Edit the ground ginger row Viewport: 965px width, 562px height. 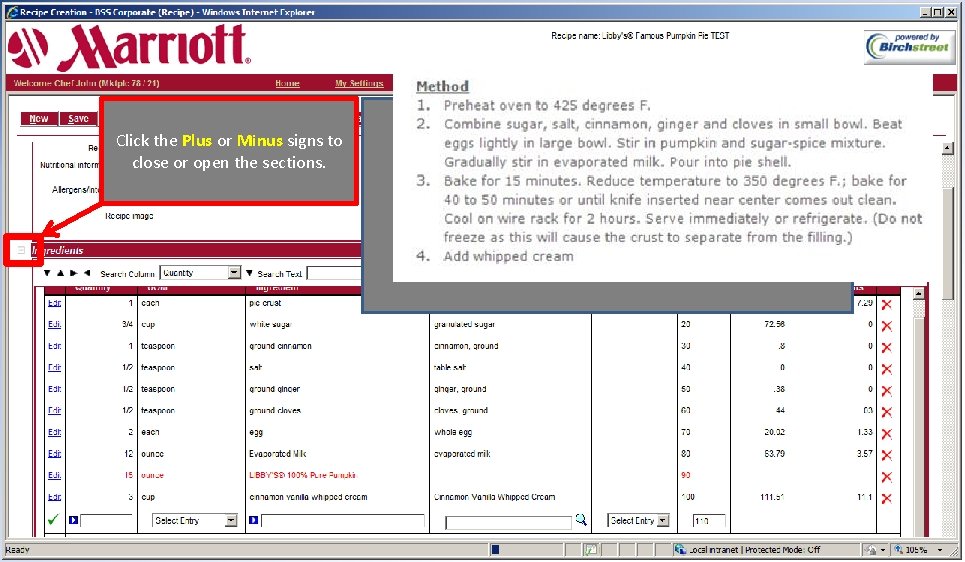click(54, 389)
